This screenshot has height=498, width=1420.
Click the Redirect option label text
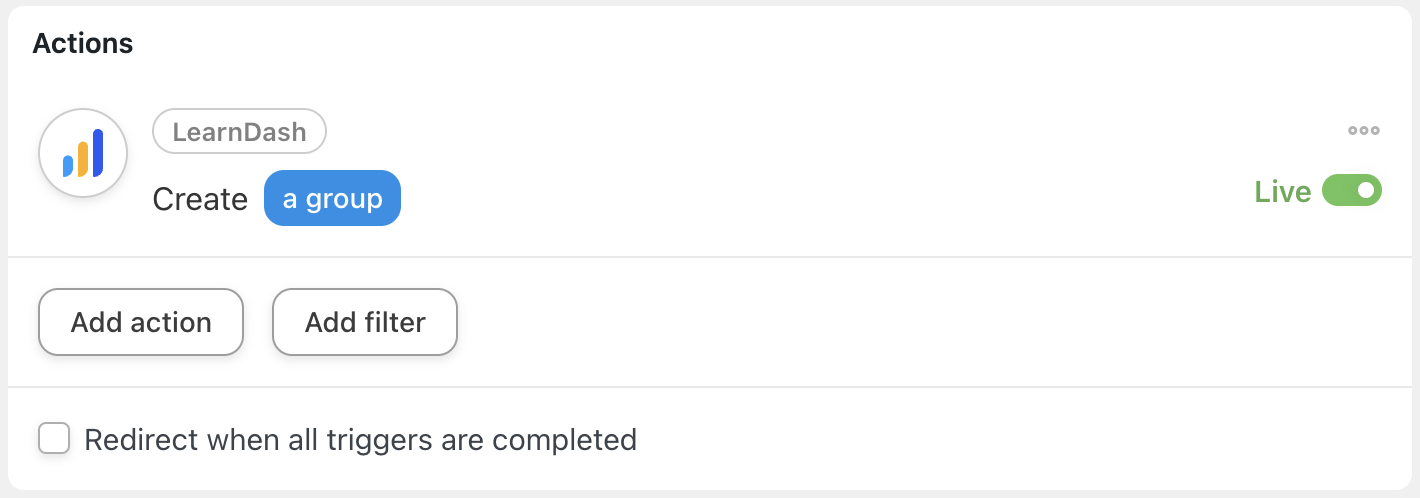coord(360,439)
